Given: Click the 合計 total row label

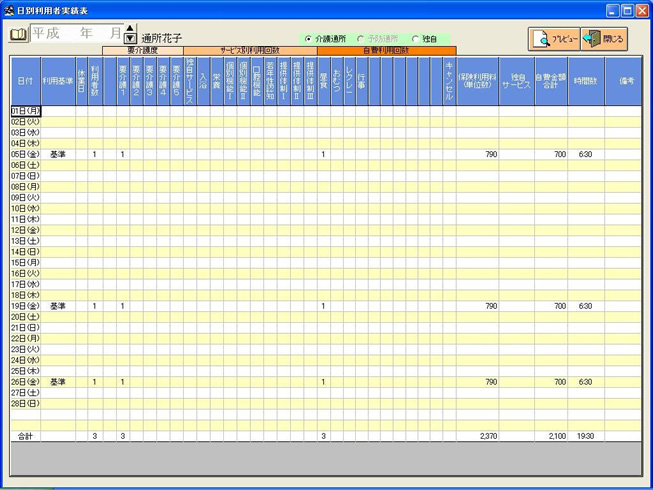Looking at the screenshot, I should 25,437.
